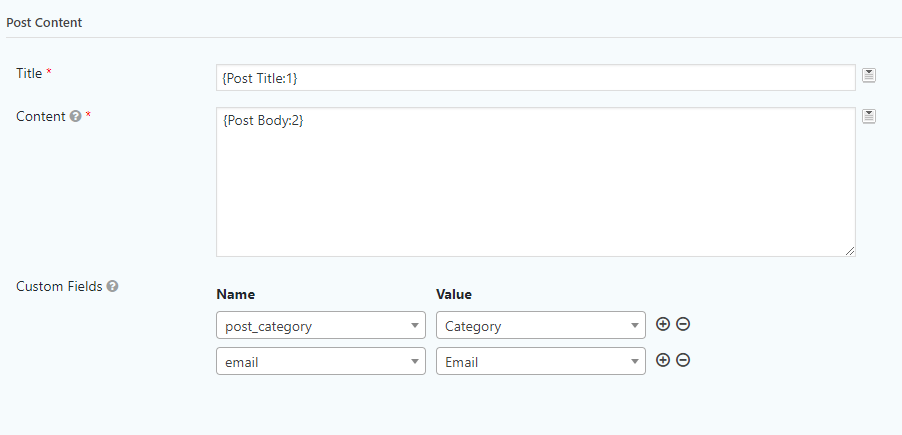Image resolution: width=902 pixels, height=435 pixels.
Task: Click the Title field label
Action: [x=29, y=74]
